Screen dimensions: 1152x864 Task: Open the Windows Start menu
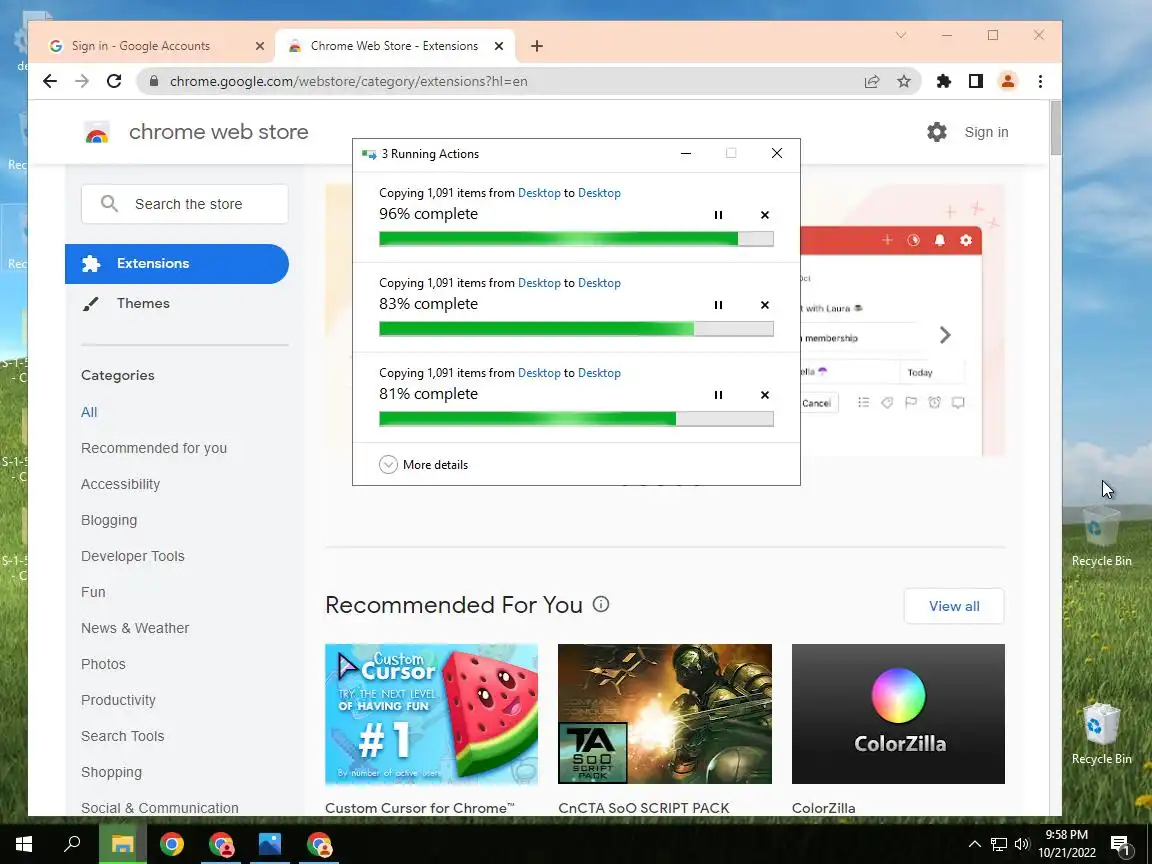[23, 844]
